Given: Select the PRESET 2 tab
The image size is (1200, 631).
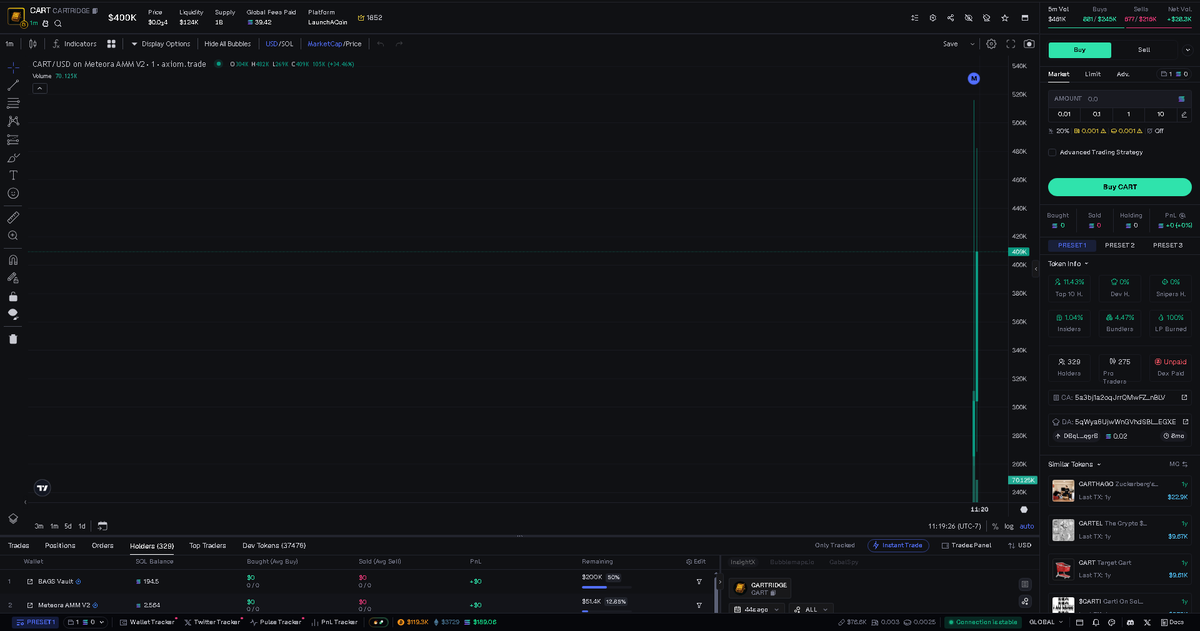Looking at the screenshot, I should (x=1119, y=245).
